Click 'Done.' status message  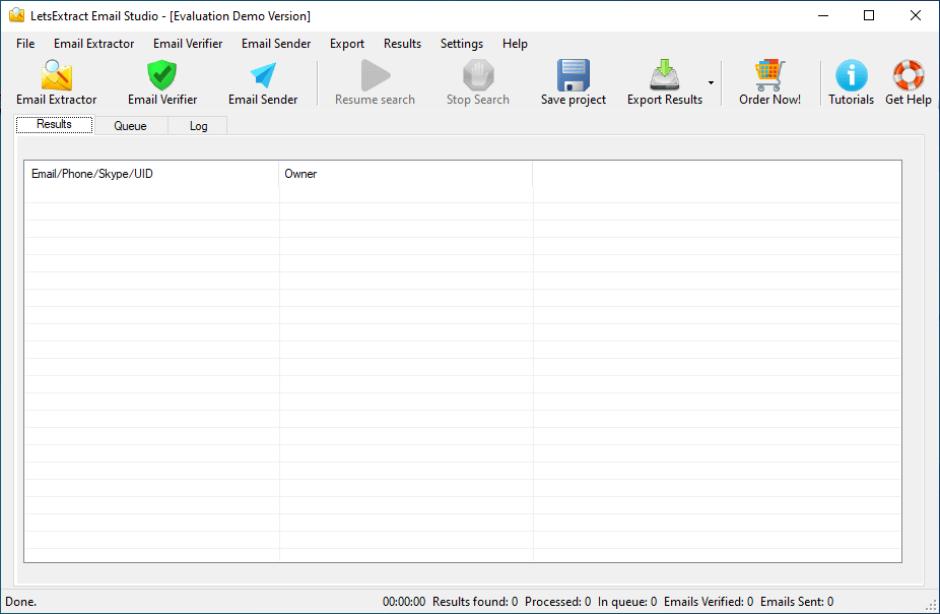pyautogui.click(x=21, y=601)
